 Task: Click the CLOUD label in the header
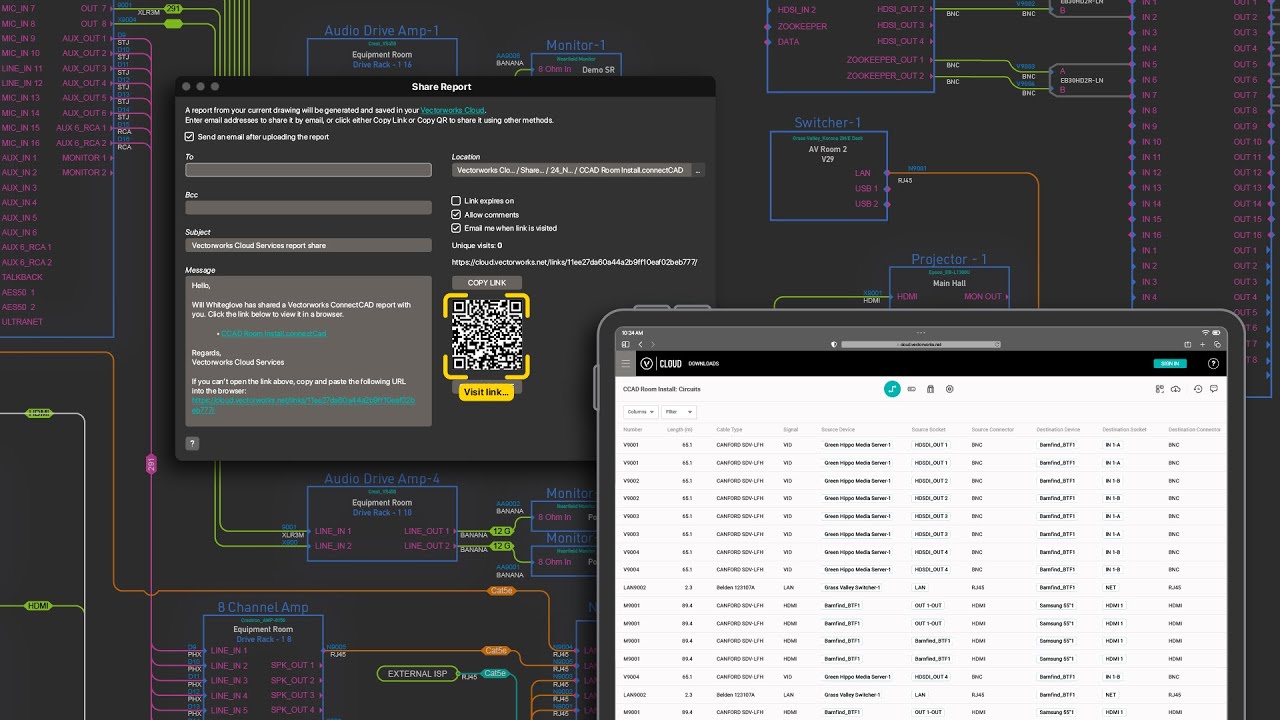tap(670, 364)
